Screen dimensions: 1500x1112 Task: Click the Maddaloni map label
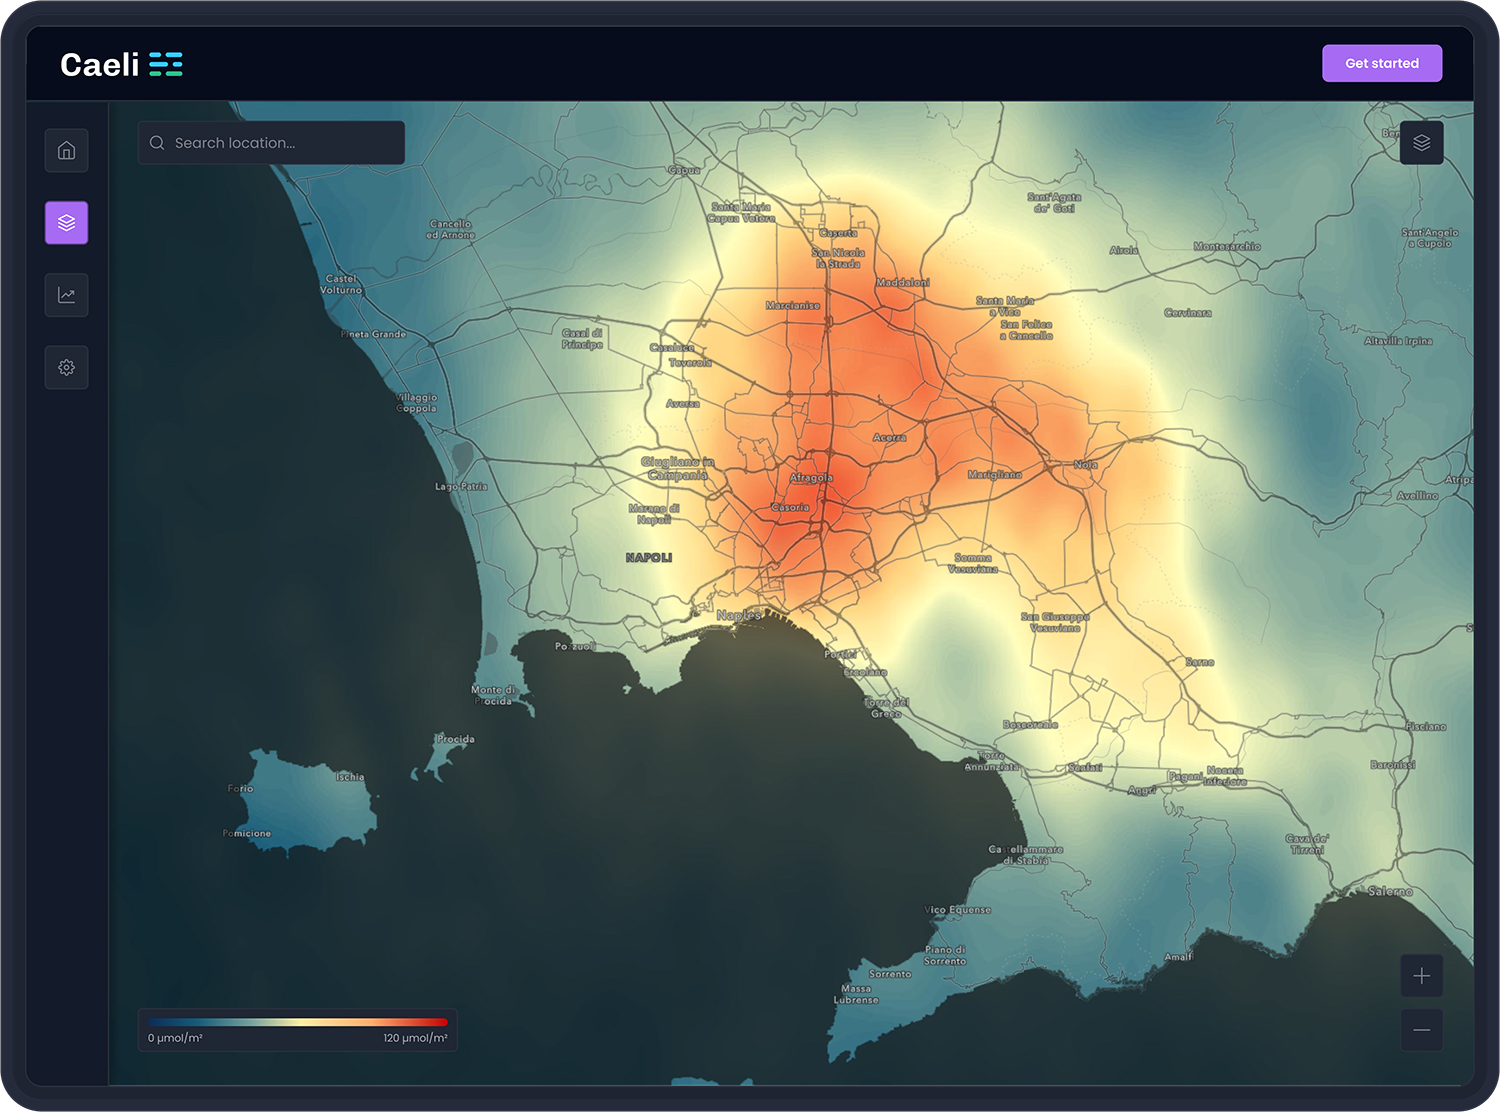(x=903, y=283)
